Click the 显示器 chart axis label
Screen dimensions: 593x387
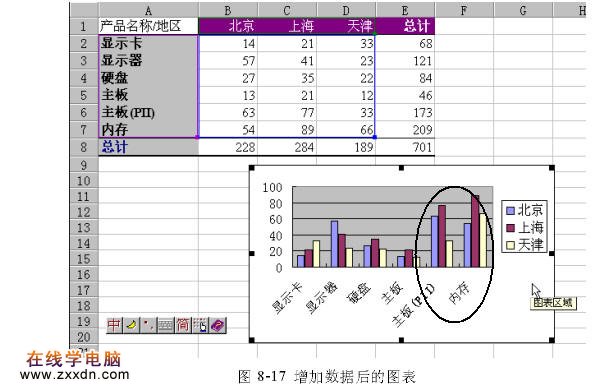pyautogui.click(x=322, y=298)
